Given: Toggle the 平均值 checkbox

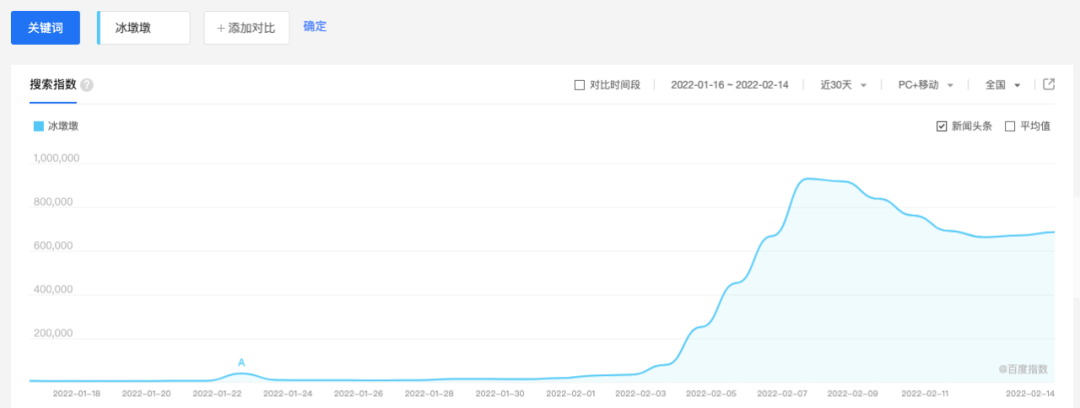Looking at the screenshot, I should click(1009, 126).
